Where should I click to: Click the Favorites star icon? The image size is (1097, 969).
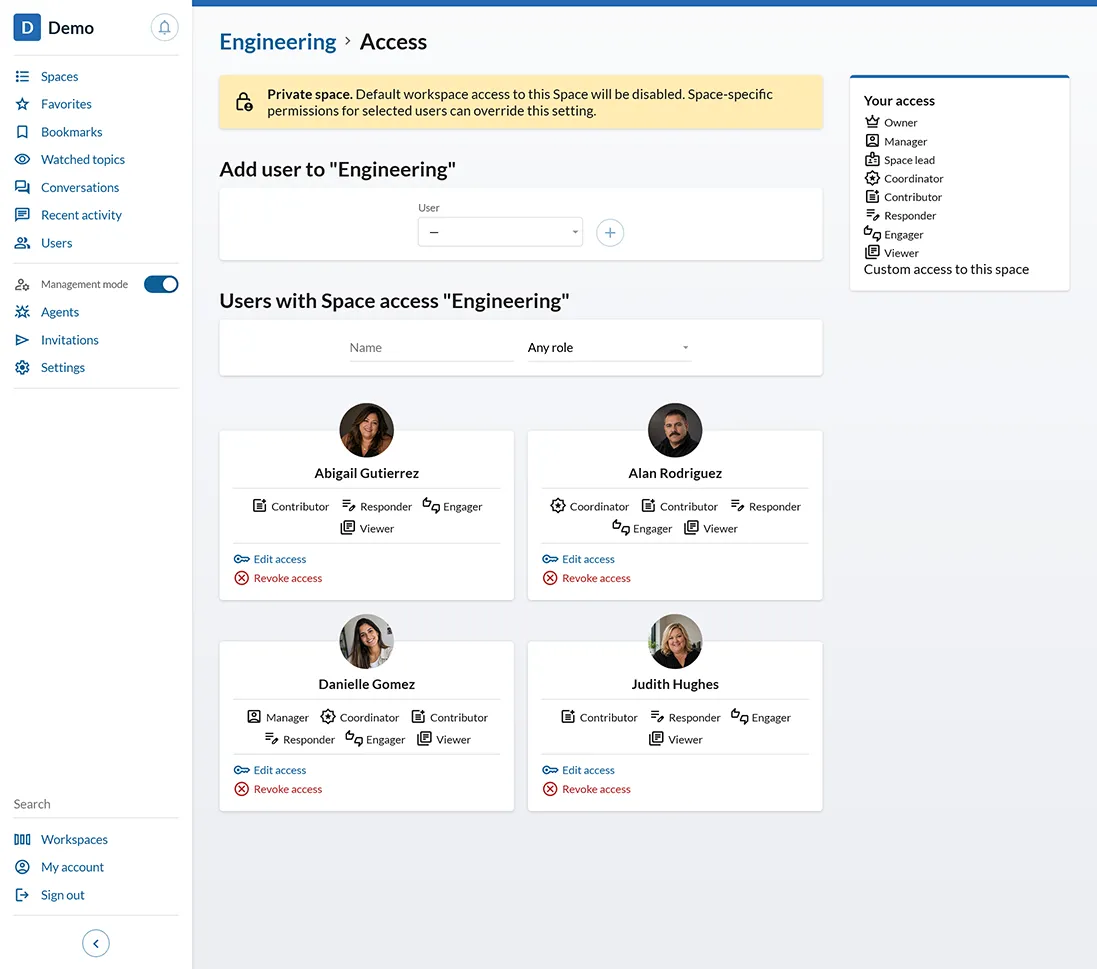pos(22,104)
